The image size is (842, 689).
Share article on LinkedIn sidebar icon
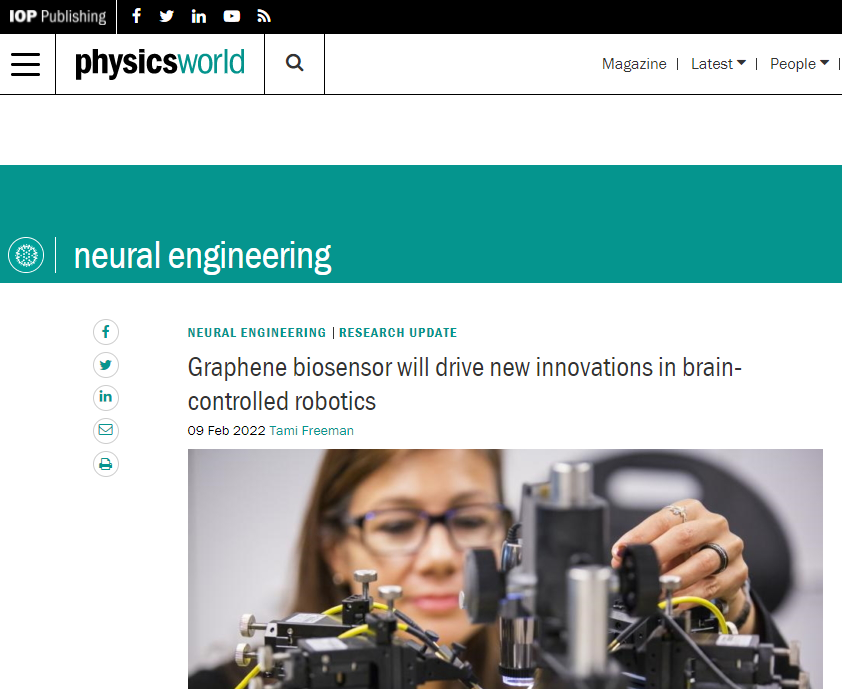106,397
